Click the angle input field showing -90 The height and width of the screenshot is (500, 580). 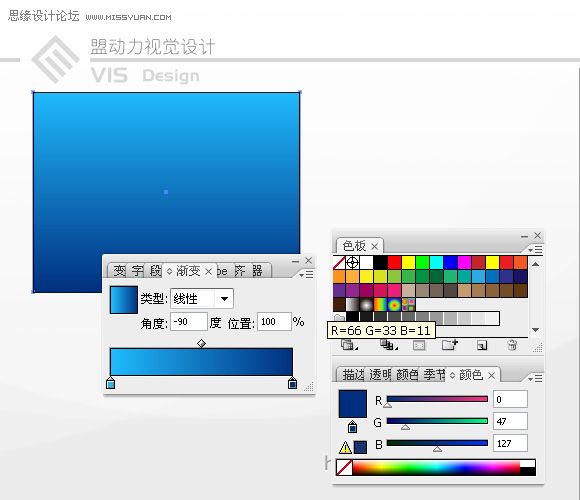tap(189, 322)
